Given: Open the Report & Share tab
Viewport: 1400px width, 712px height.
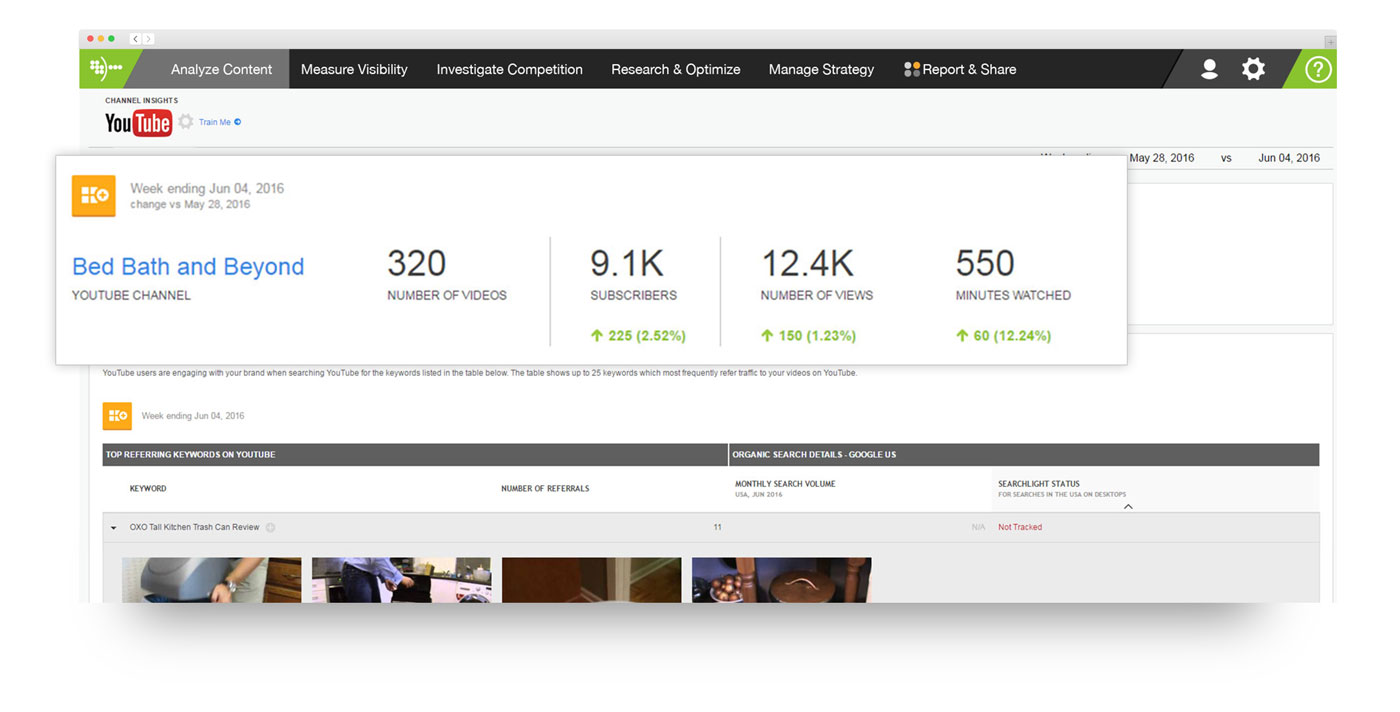Looking at the screenshot, I should pyautogui.click(x=960, y=69).
